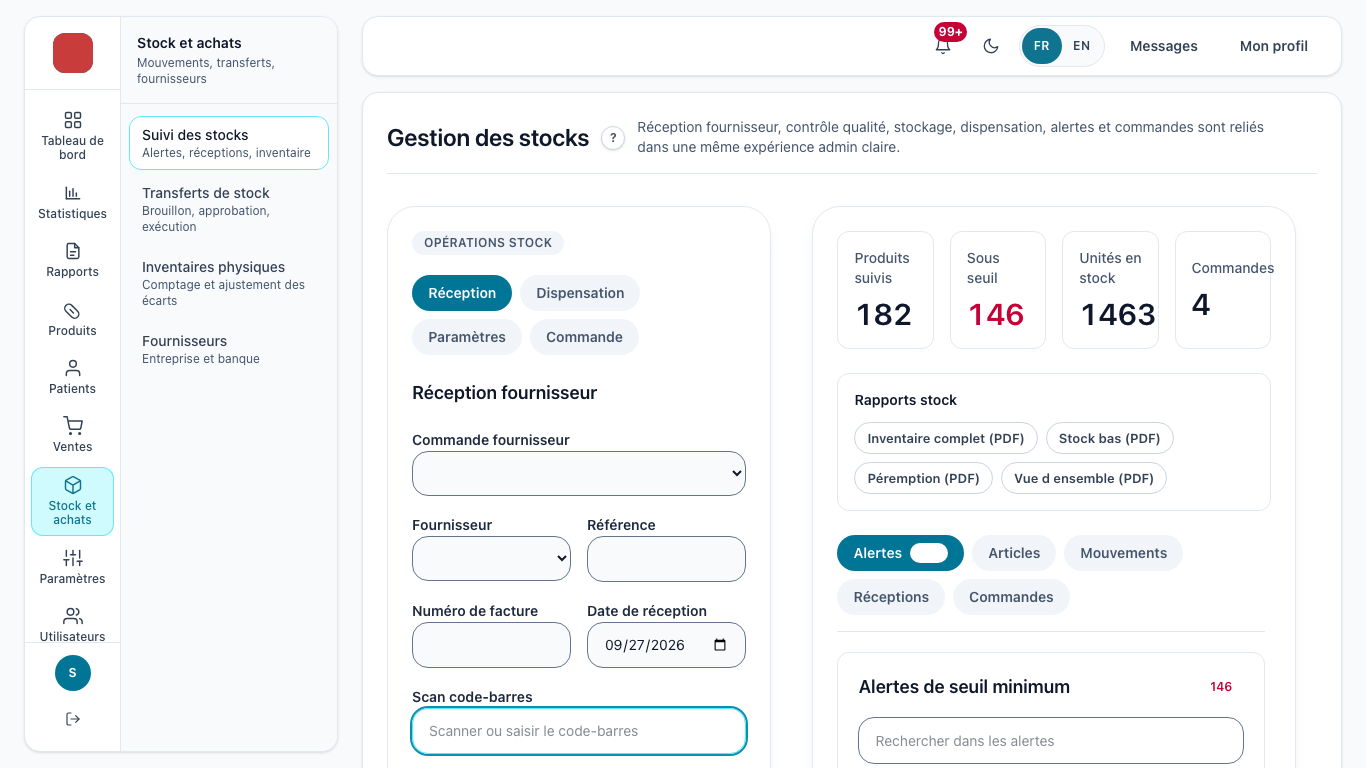
Task: Open Messages in top bar
Action: tap(1164, 46)
